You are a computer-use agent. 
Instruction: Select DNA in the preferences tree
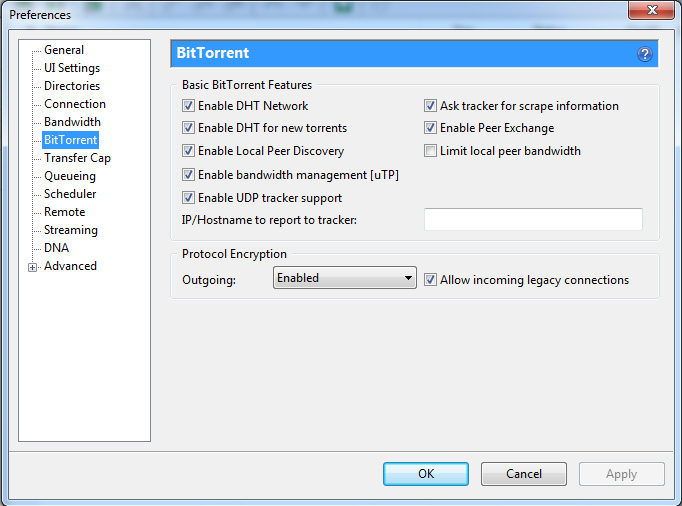[57, 248]
